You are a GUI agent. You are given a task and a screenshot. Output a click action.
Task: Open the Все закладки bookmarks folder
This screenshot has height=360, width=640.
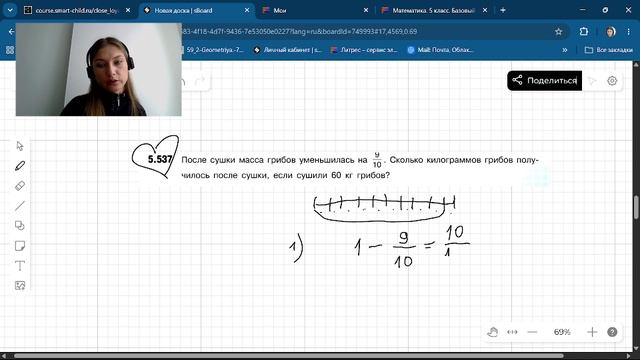609,50
